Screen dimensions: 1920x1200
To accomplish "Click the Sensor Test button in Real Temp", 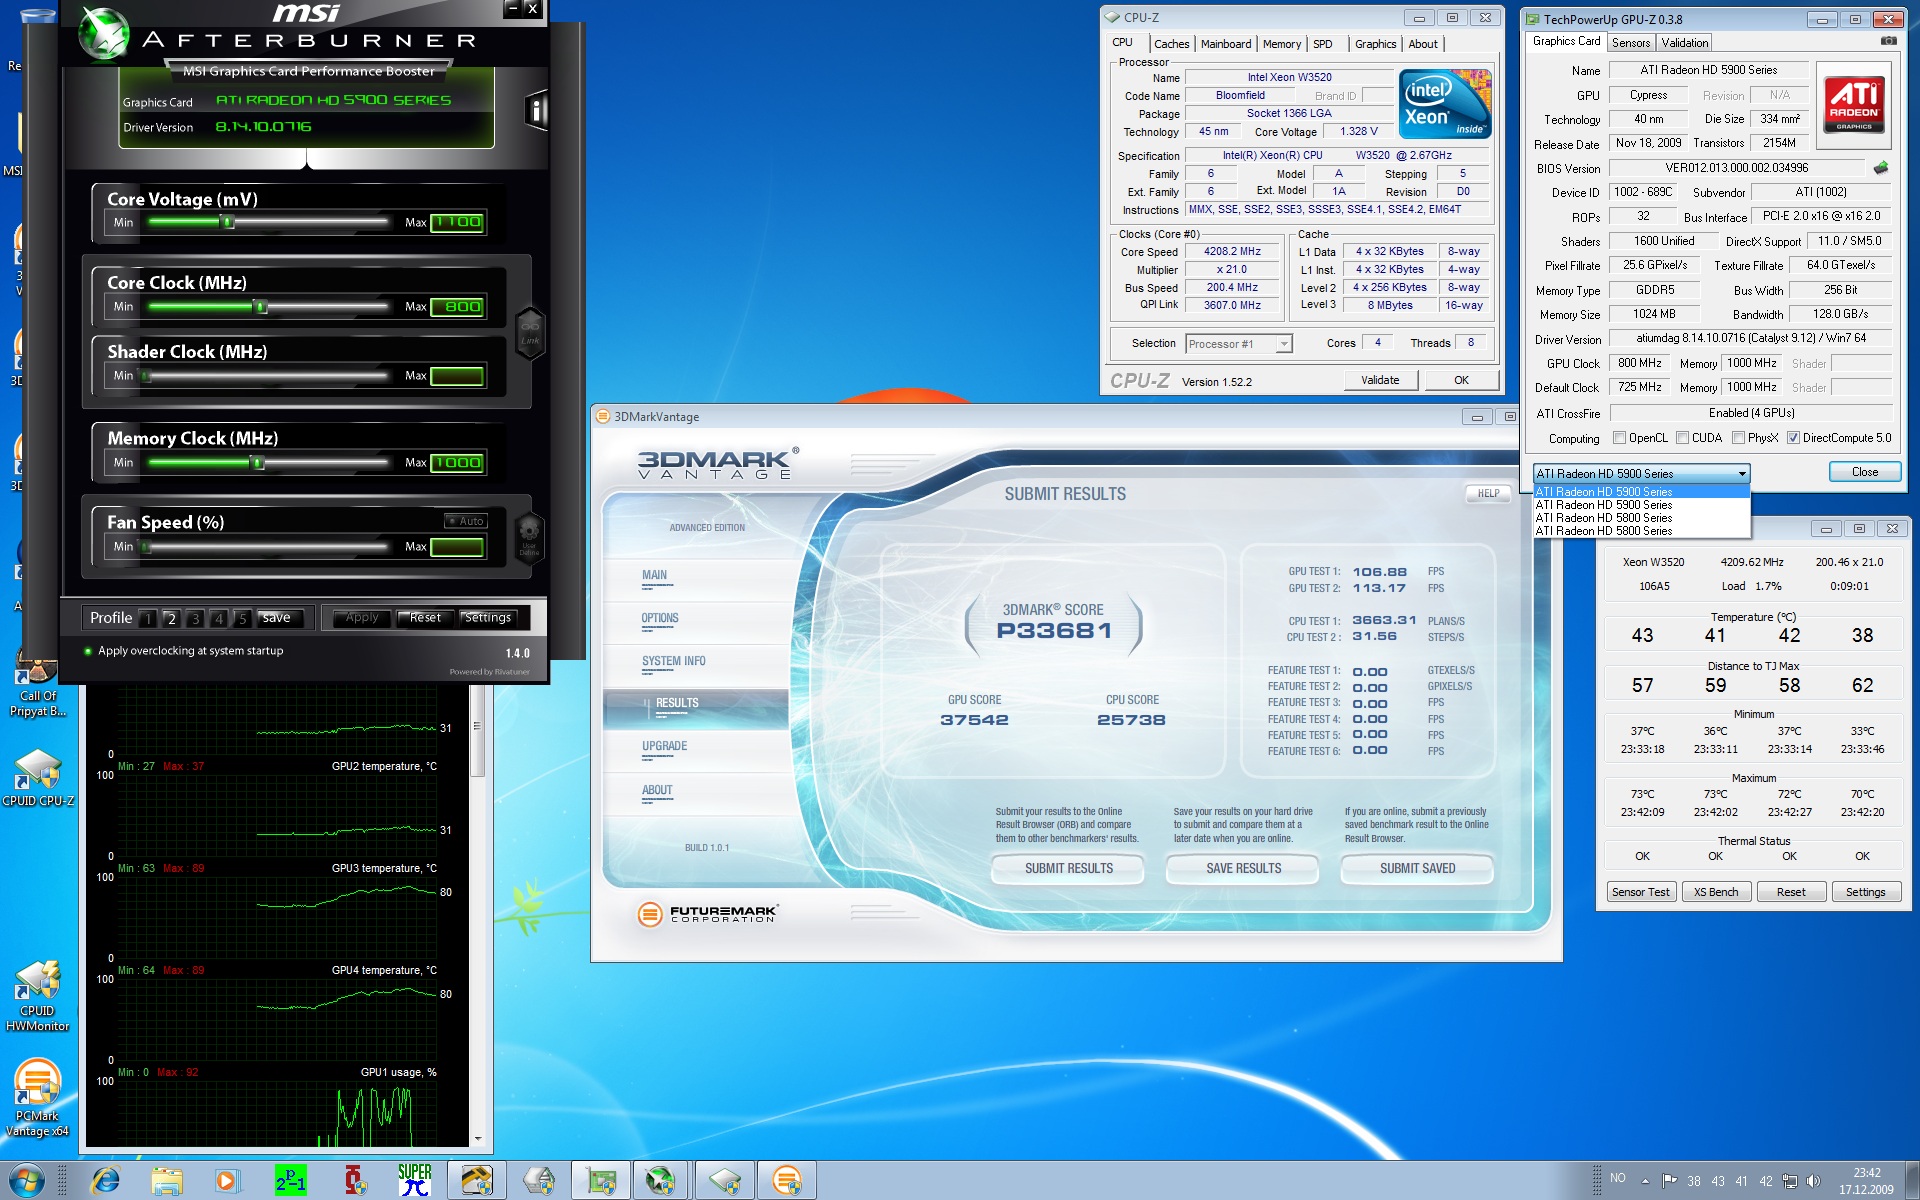I will tap(1640, 892).
